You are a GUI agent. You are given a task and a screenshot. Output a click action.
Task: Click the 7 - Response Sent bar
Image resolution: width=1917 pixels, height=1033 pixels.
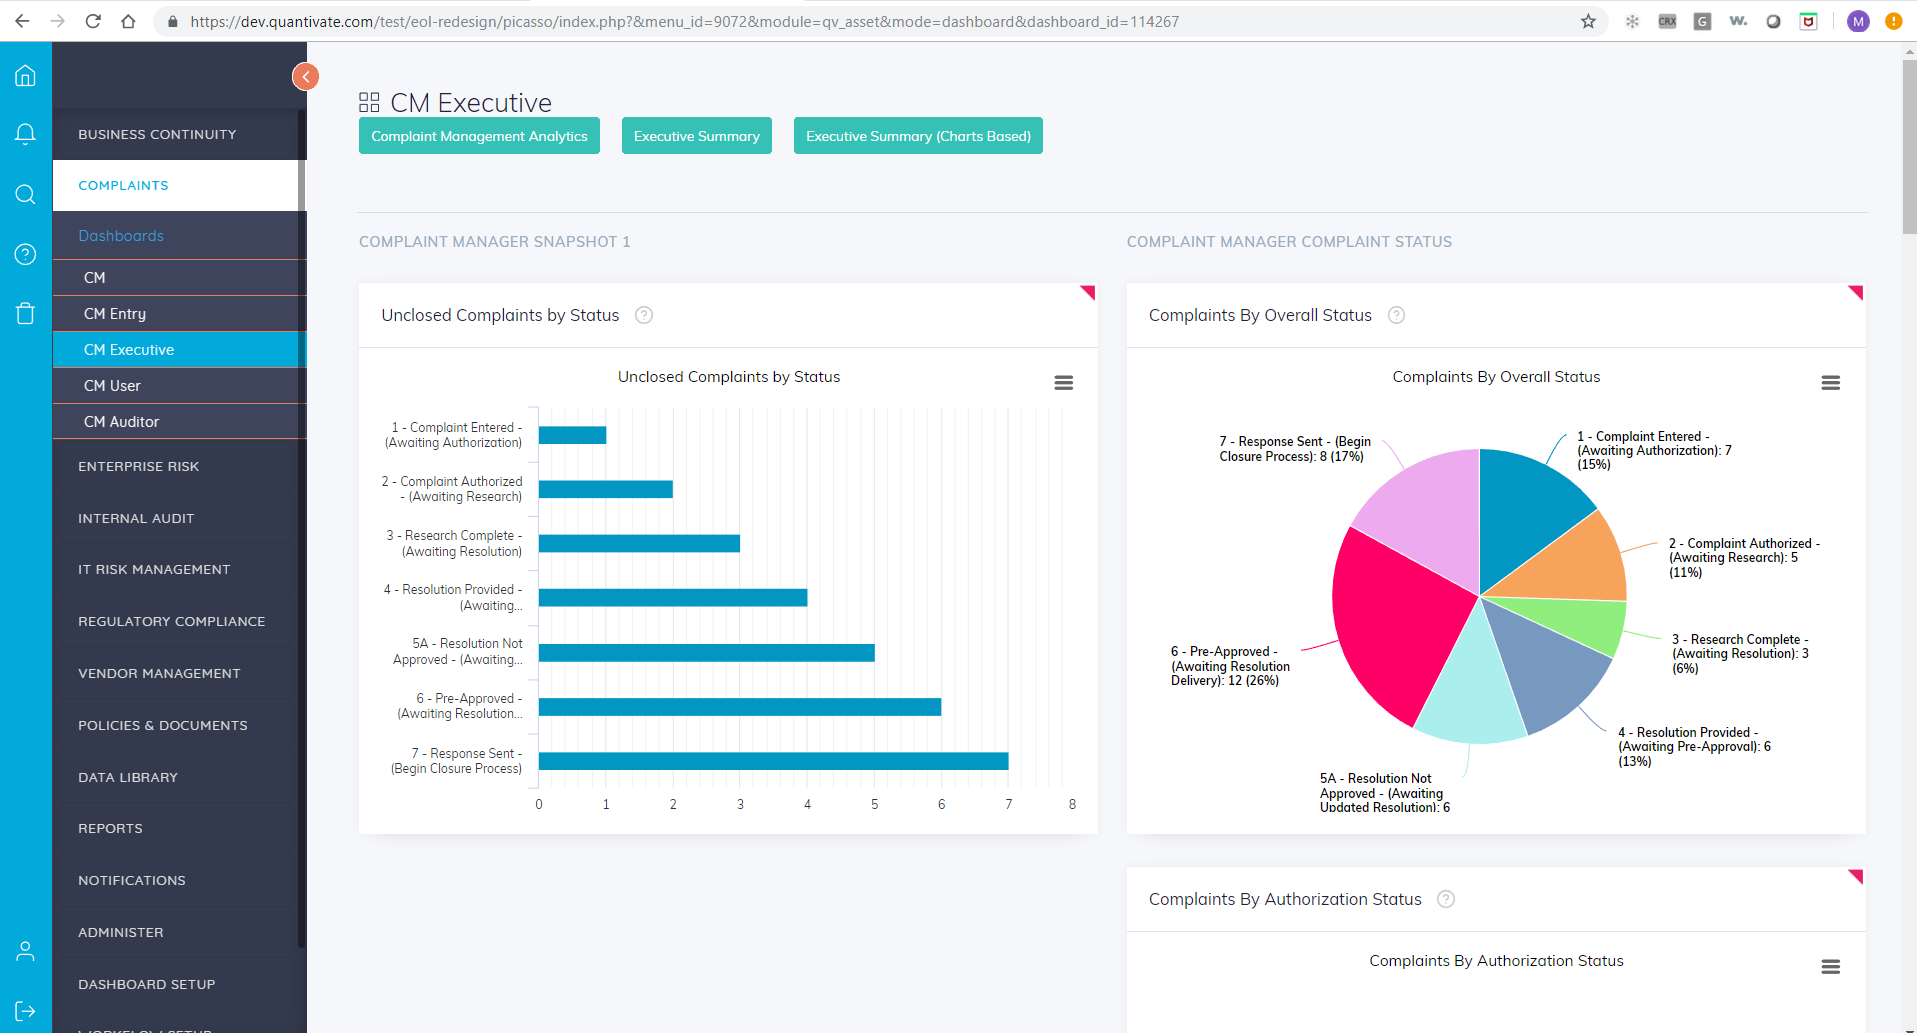point(772,761)
